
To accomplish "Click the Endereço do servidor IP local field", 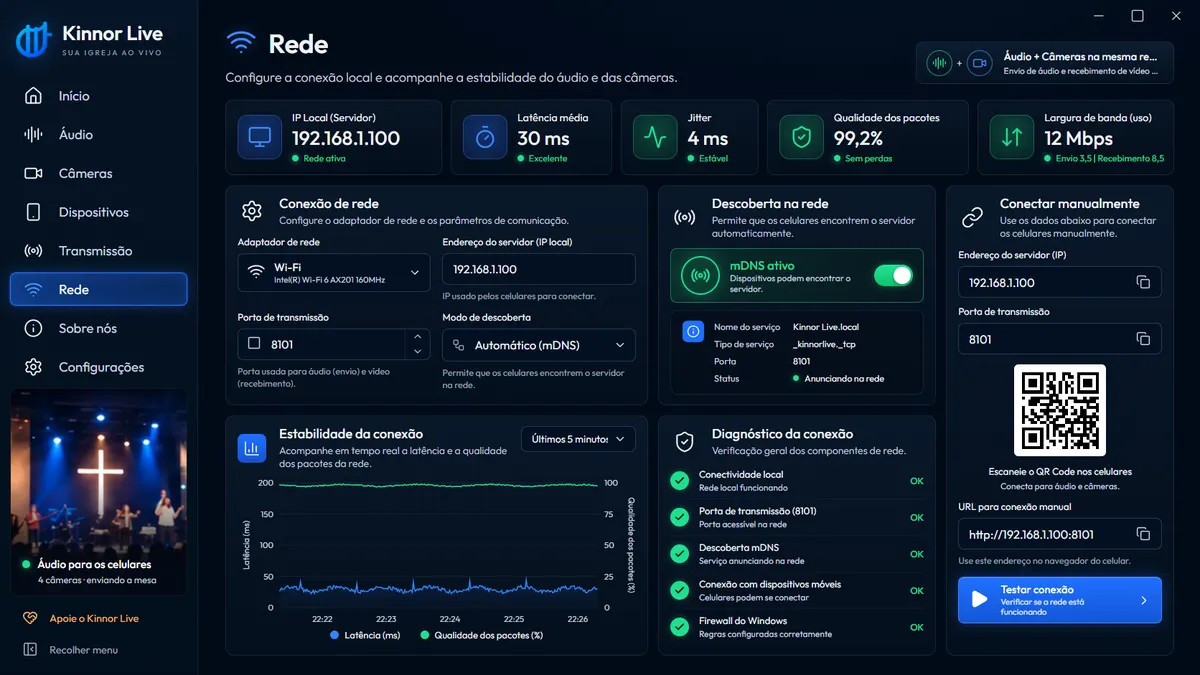I will pyautogui.click(x=539, y=269).
